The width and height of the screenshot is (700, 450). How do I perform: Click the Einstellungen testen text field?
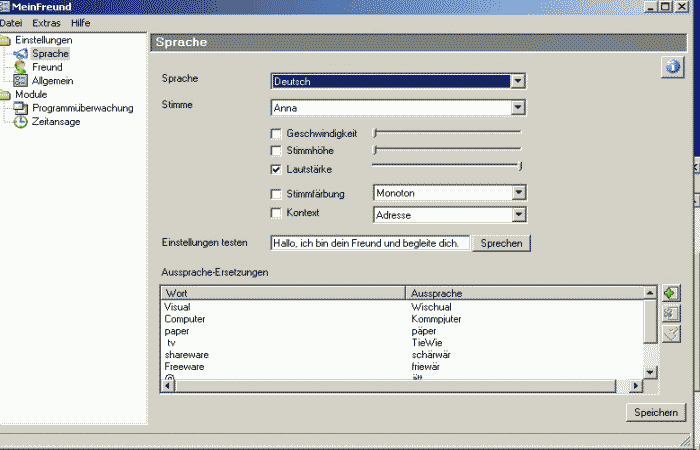(x=369, y=243)
